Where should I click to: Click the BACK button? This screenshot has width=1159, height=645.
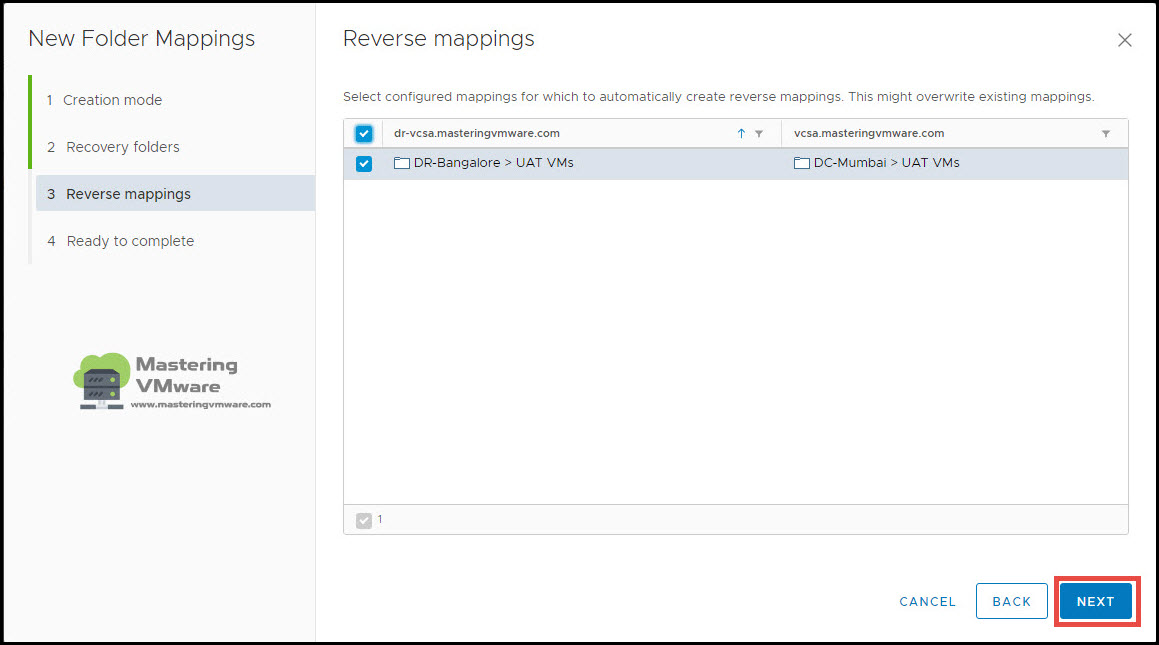click(x=1011, y=601)
